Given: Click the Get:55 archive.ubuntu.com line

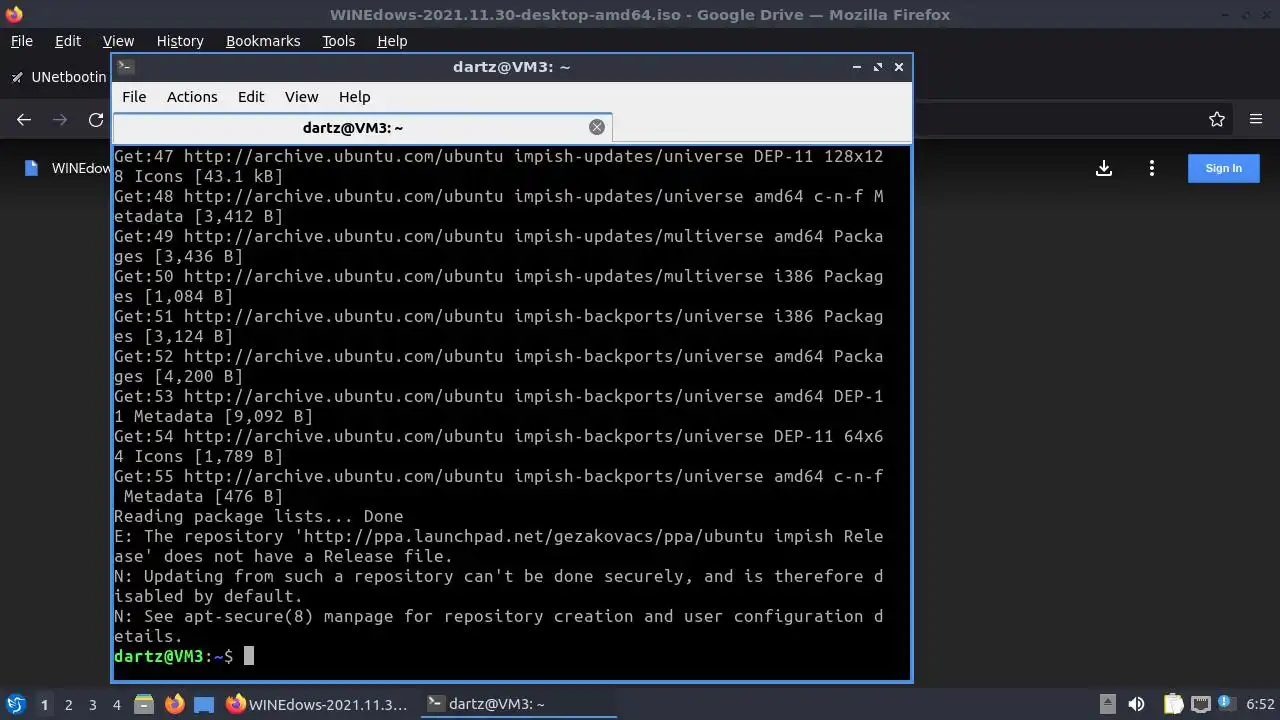Looking at the screenshot, I should (x=498, y=486).
